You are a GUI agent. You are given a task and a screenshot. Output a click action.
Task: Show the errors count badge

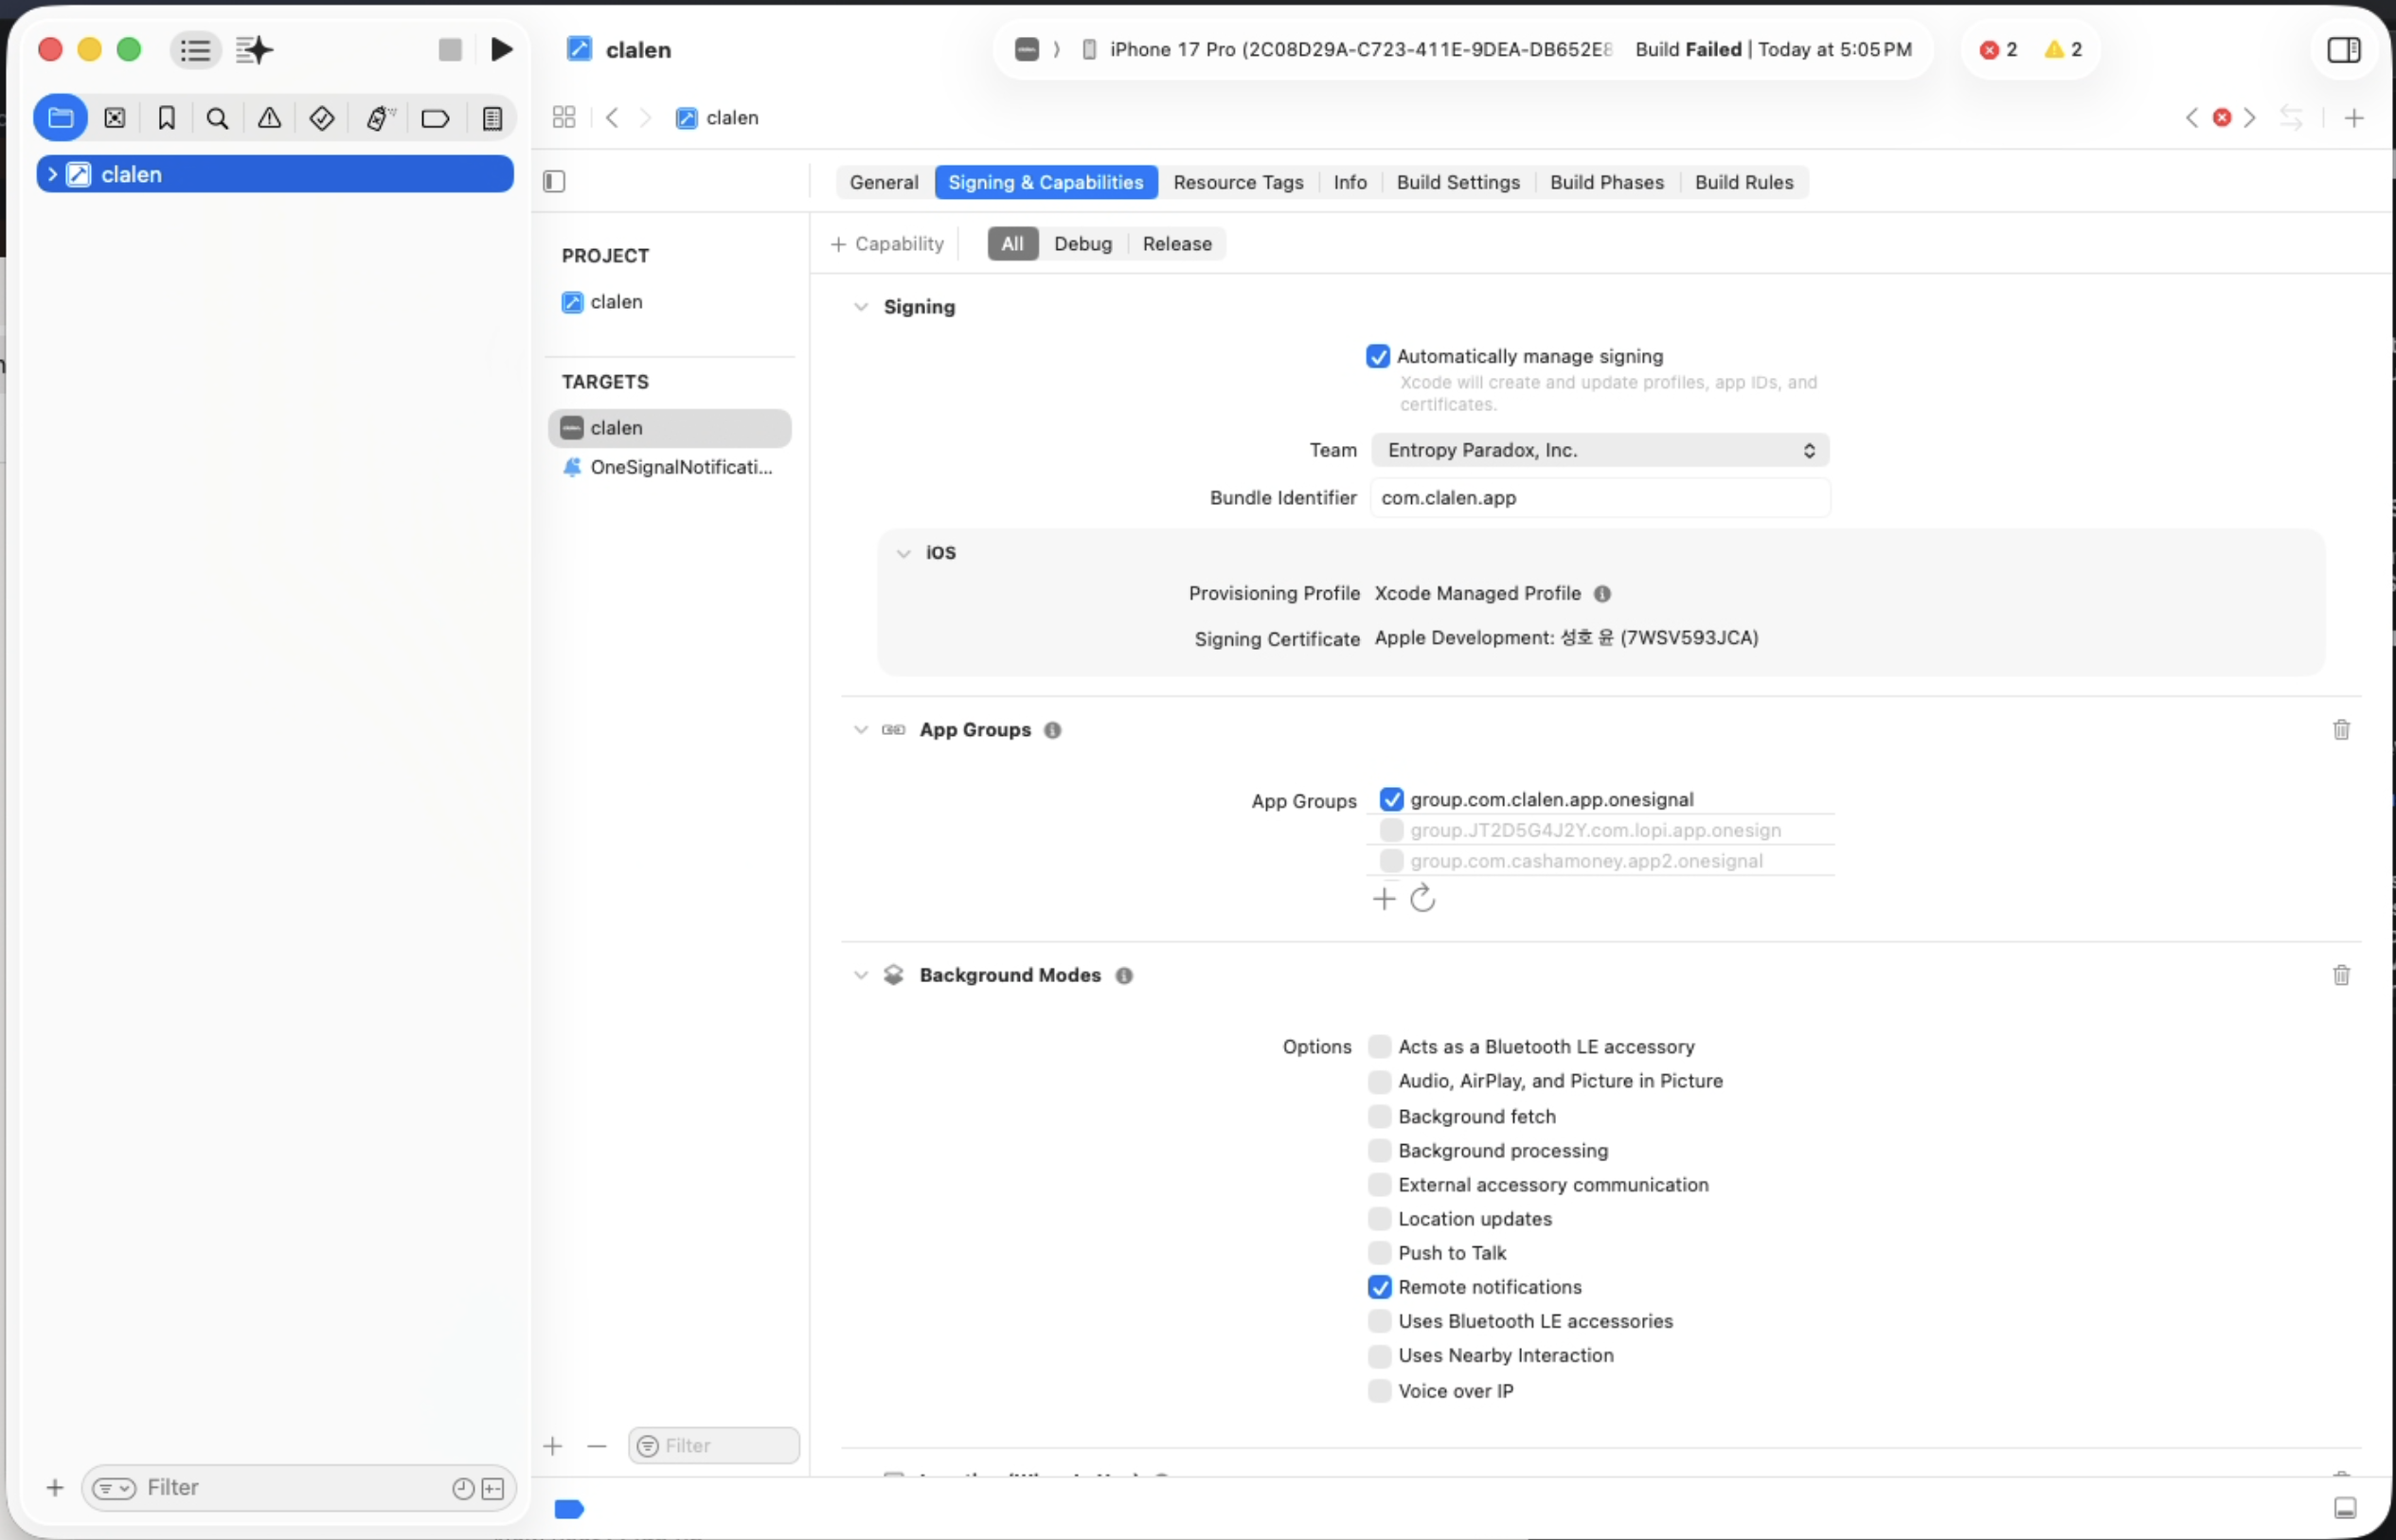click(1997, 49)
